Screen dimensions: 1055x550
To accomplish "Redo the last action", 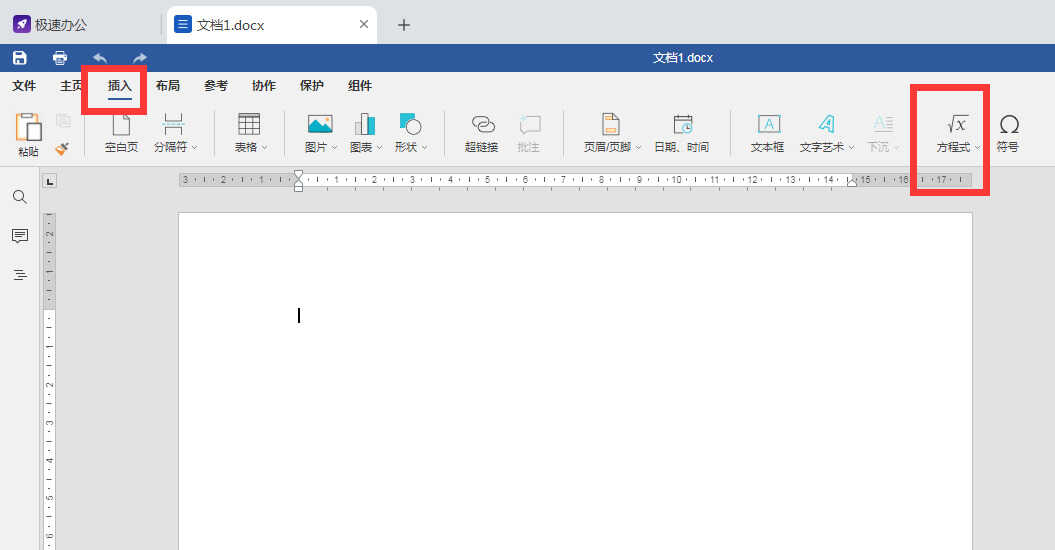I will (x=139, y=58).
